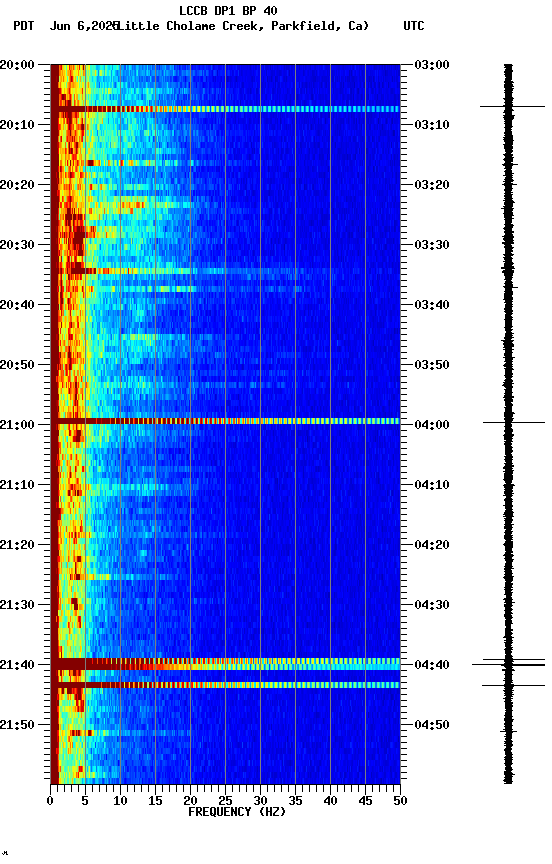Screen dimensions: 552x864
Task: Click the 'UTC' timezone label
Action: click(414, 26)
